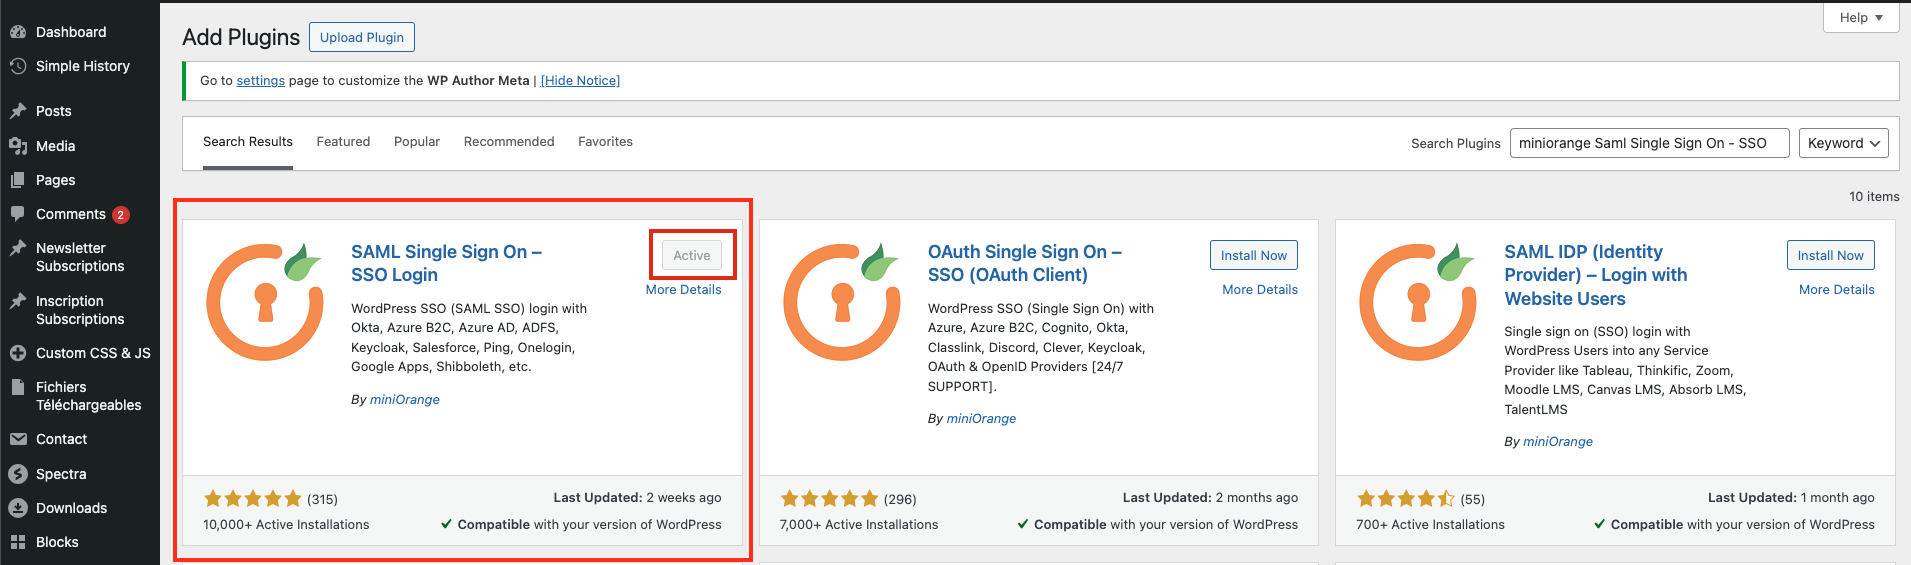Click the Simple History clock icon

18,66
